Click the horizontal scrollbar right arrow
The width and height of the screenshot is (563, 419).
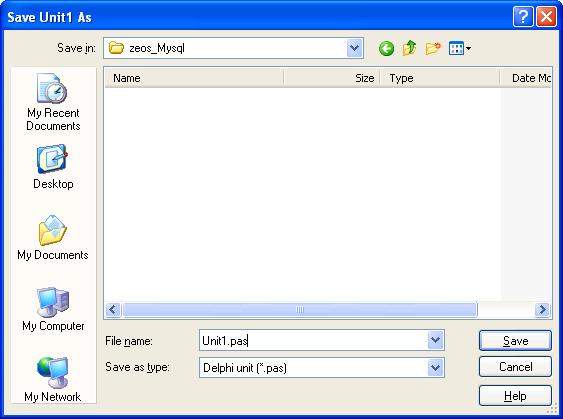coord(542,309)
